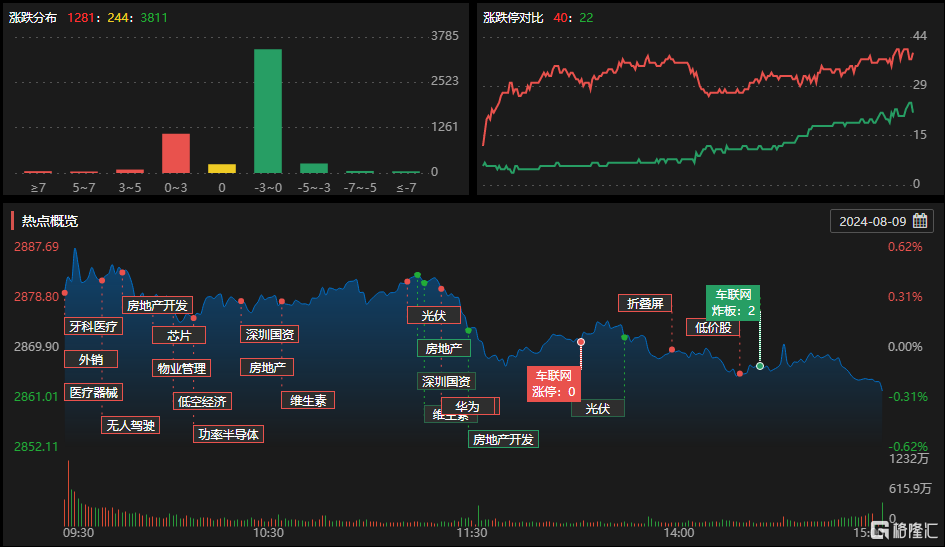
Task: Select the 牙科医疗 hotspot label
Action: (x=93, y=327)
